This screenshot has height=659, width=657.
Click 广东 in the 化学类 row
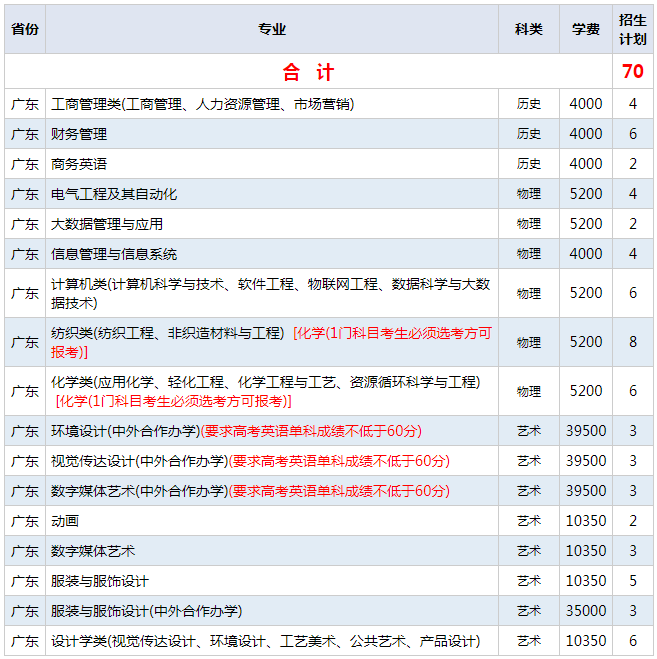(x=25, y=391)
